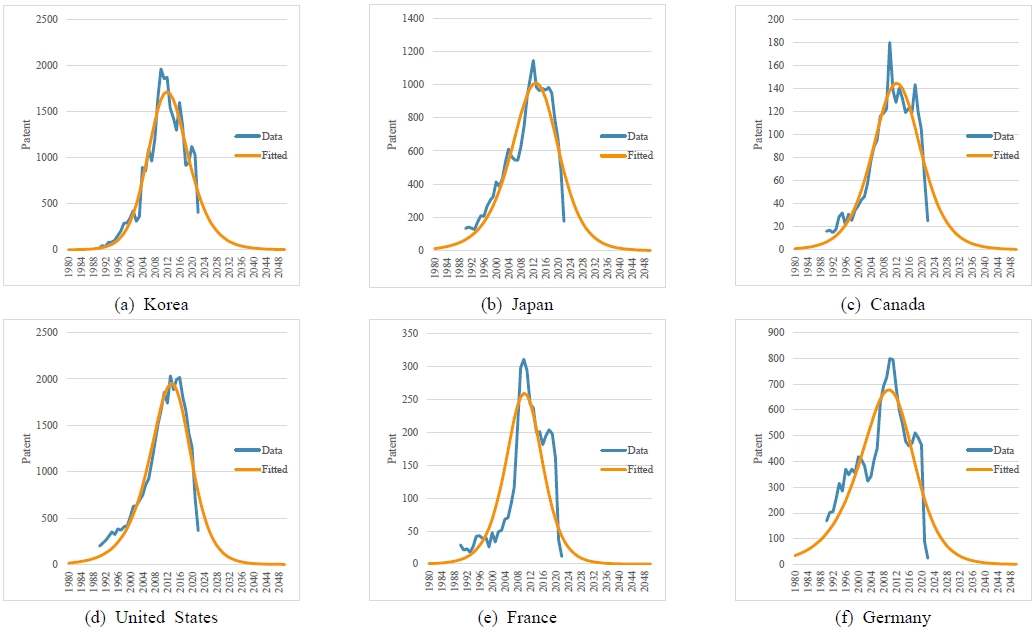This screenshot has height=631, width=1035.
Task: Select the "(f) Germany" caption
Action: 883,618
